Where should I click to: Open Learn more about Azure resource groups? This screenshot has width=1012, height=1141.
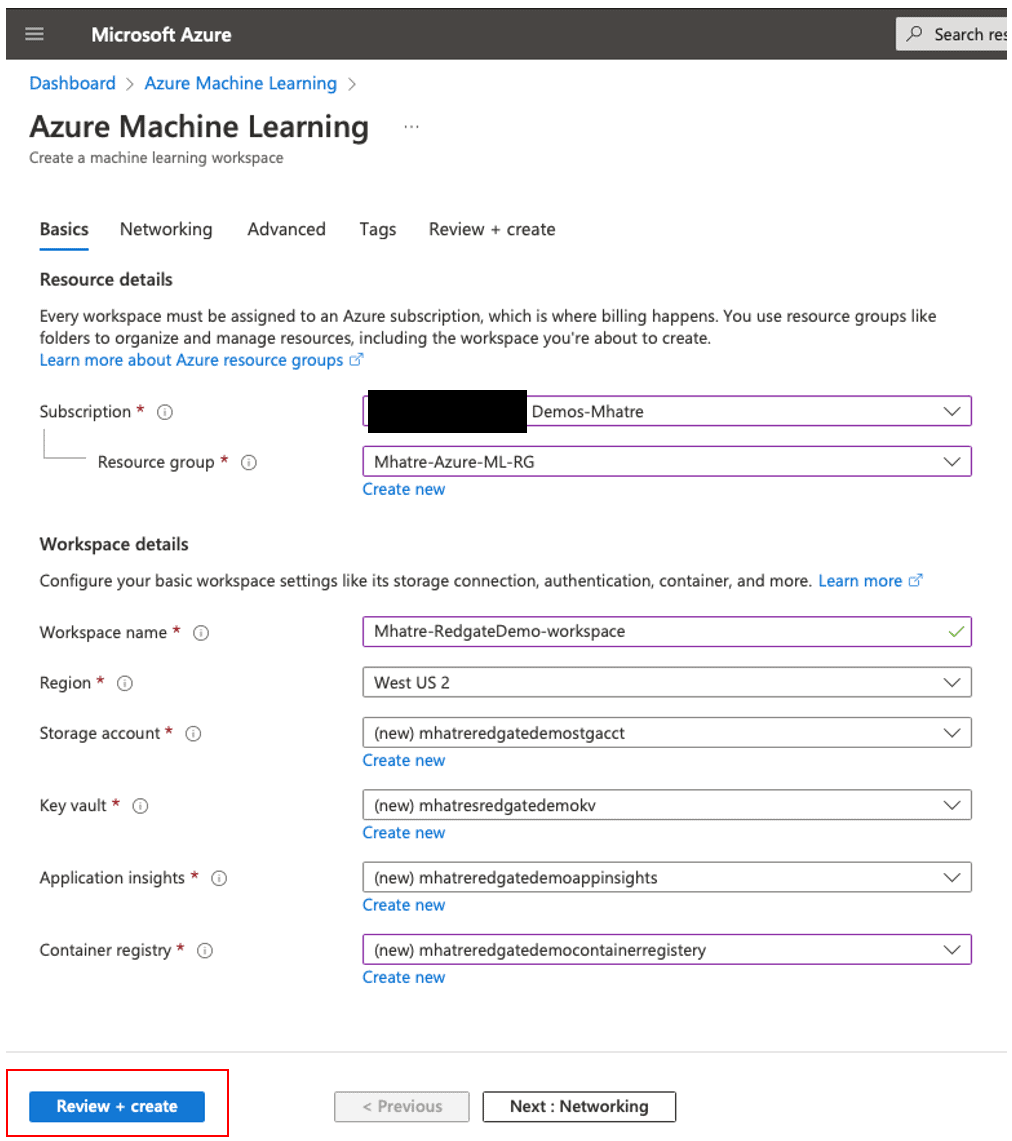pos(191,360)
